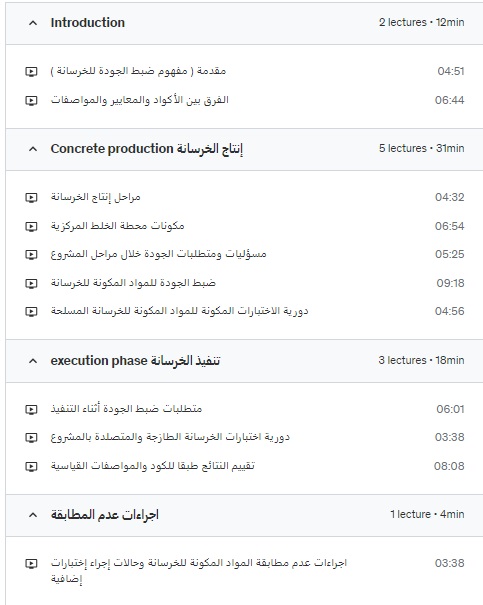Image resolution: width=483 pixels, height=605 pixels.
Task: Click video icon of 04:51 lecture
Action: 31,71
